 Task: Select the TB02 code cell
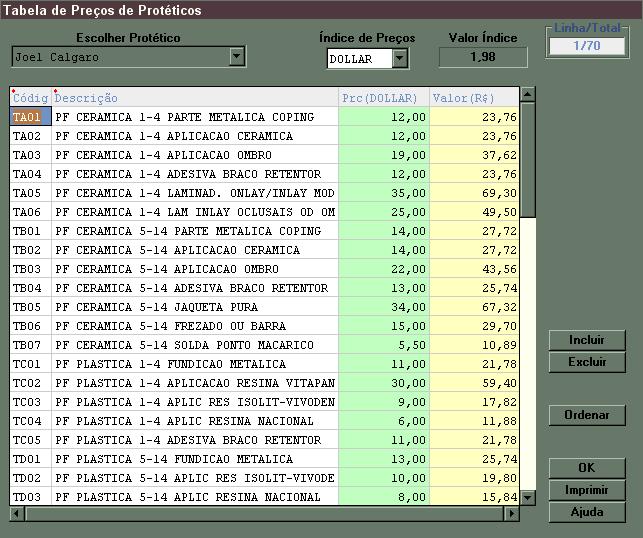tap(31, 250)
